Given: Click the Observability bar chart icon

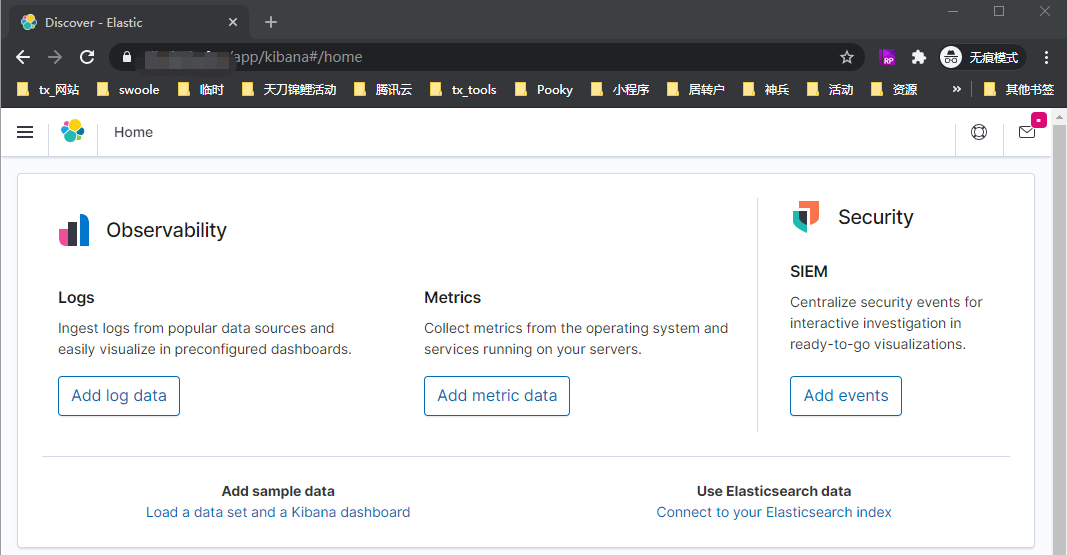Looking at the screenshot, I should tap(74, 230).
